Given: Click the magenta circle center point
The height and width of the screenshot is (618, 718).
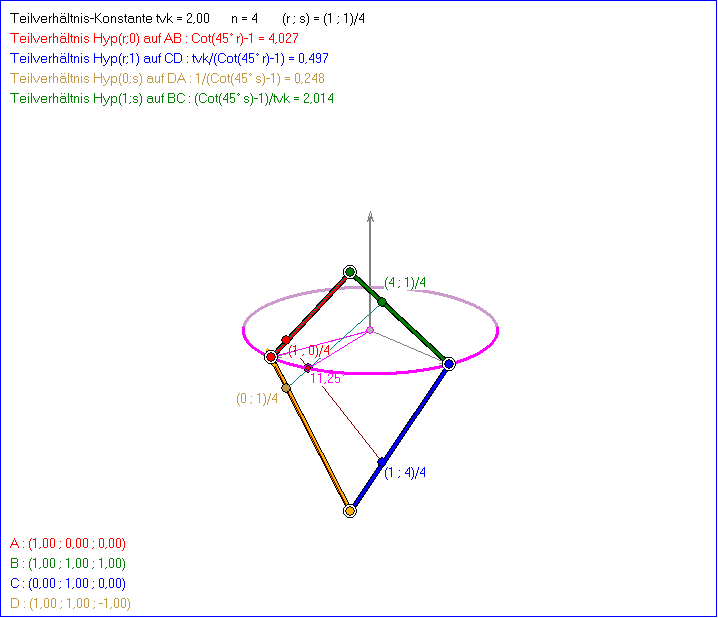Looking at the screenshot, I should pos(370,330).
